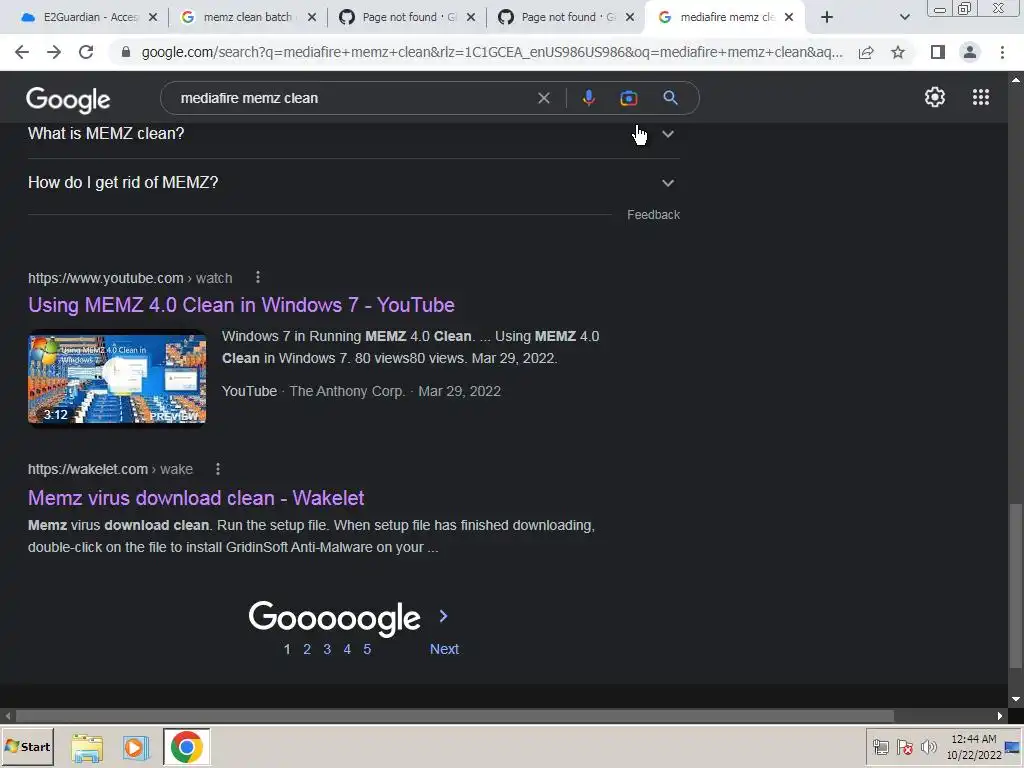The width and height of the screenshot is (1024, 768).
Task: Expand 'How do I get rid of MEMZ?'
Action: click(x=353, y=183)
